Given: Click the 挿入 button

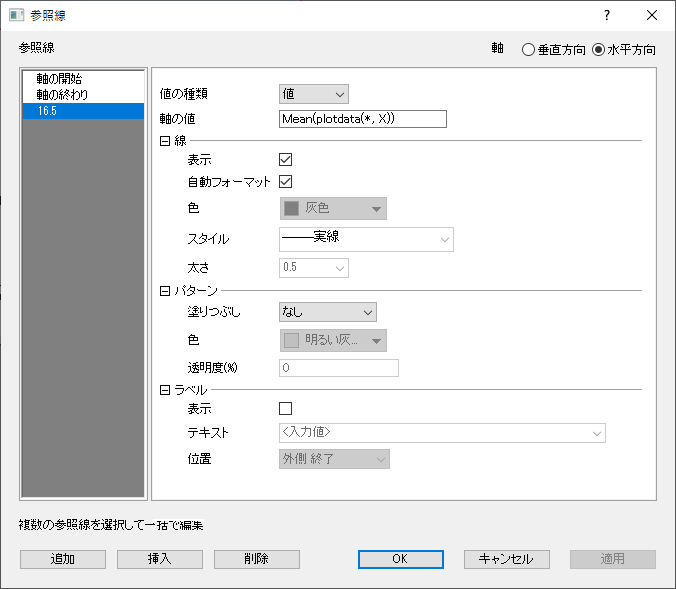Looking at the screenshot, I should coord(160,559).
